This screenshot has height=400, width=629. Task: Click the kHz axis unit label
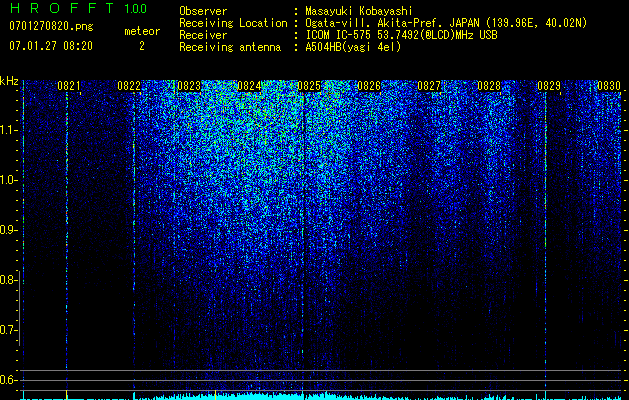coord(9,81)
